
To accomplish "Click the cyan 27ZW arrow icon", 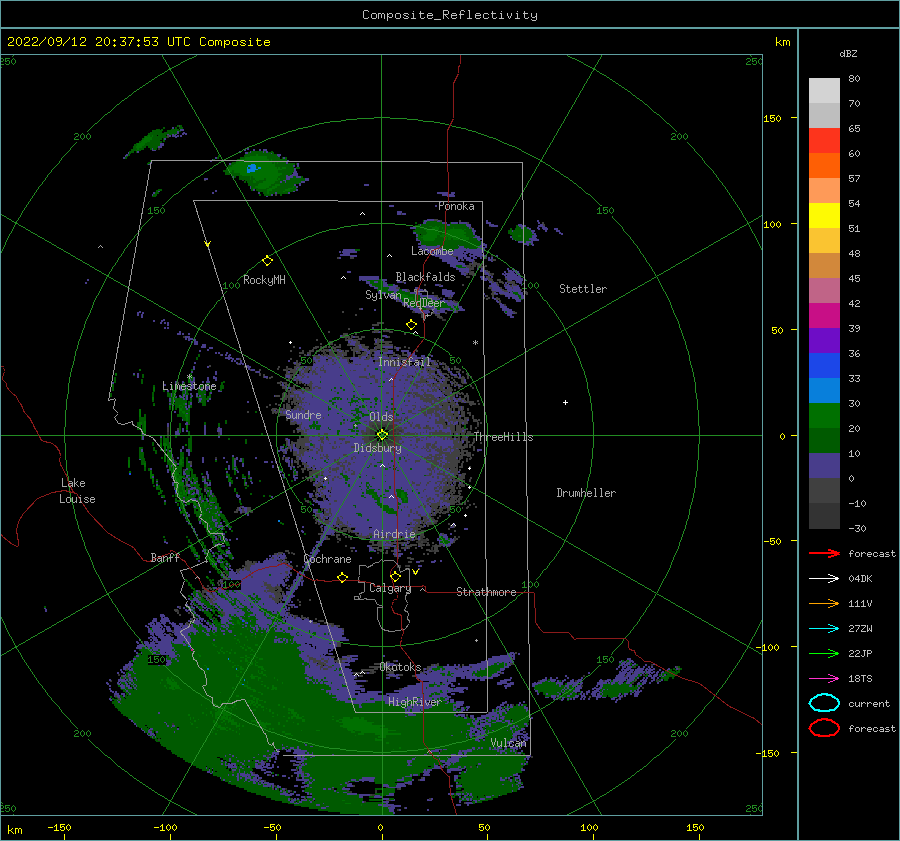I will (x=824, y=629).
